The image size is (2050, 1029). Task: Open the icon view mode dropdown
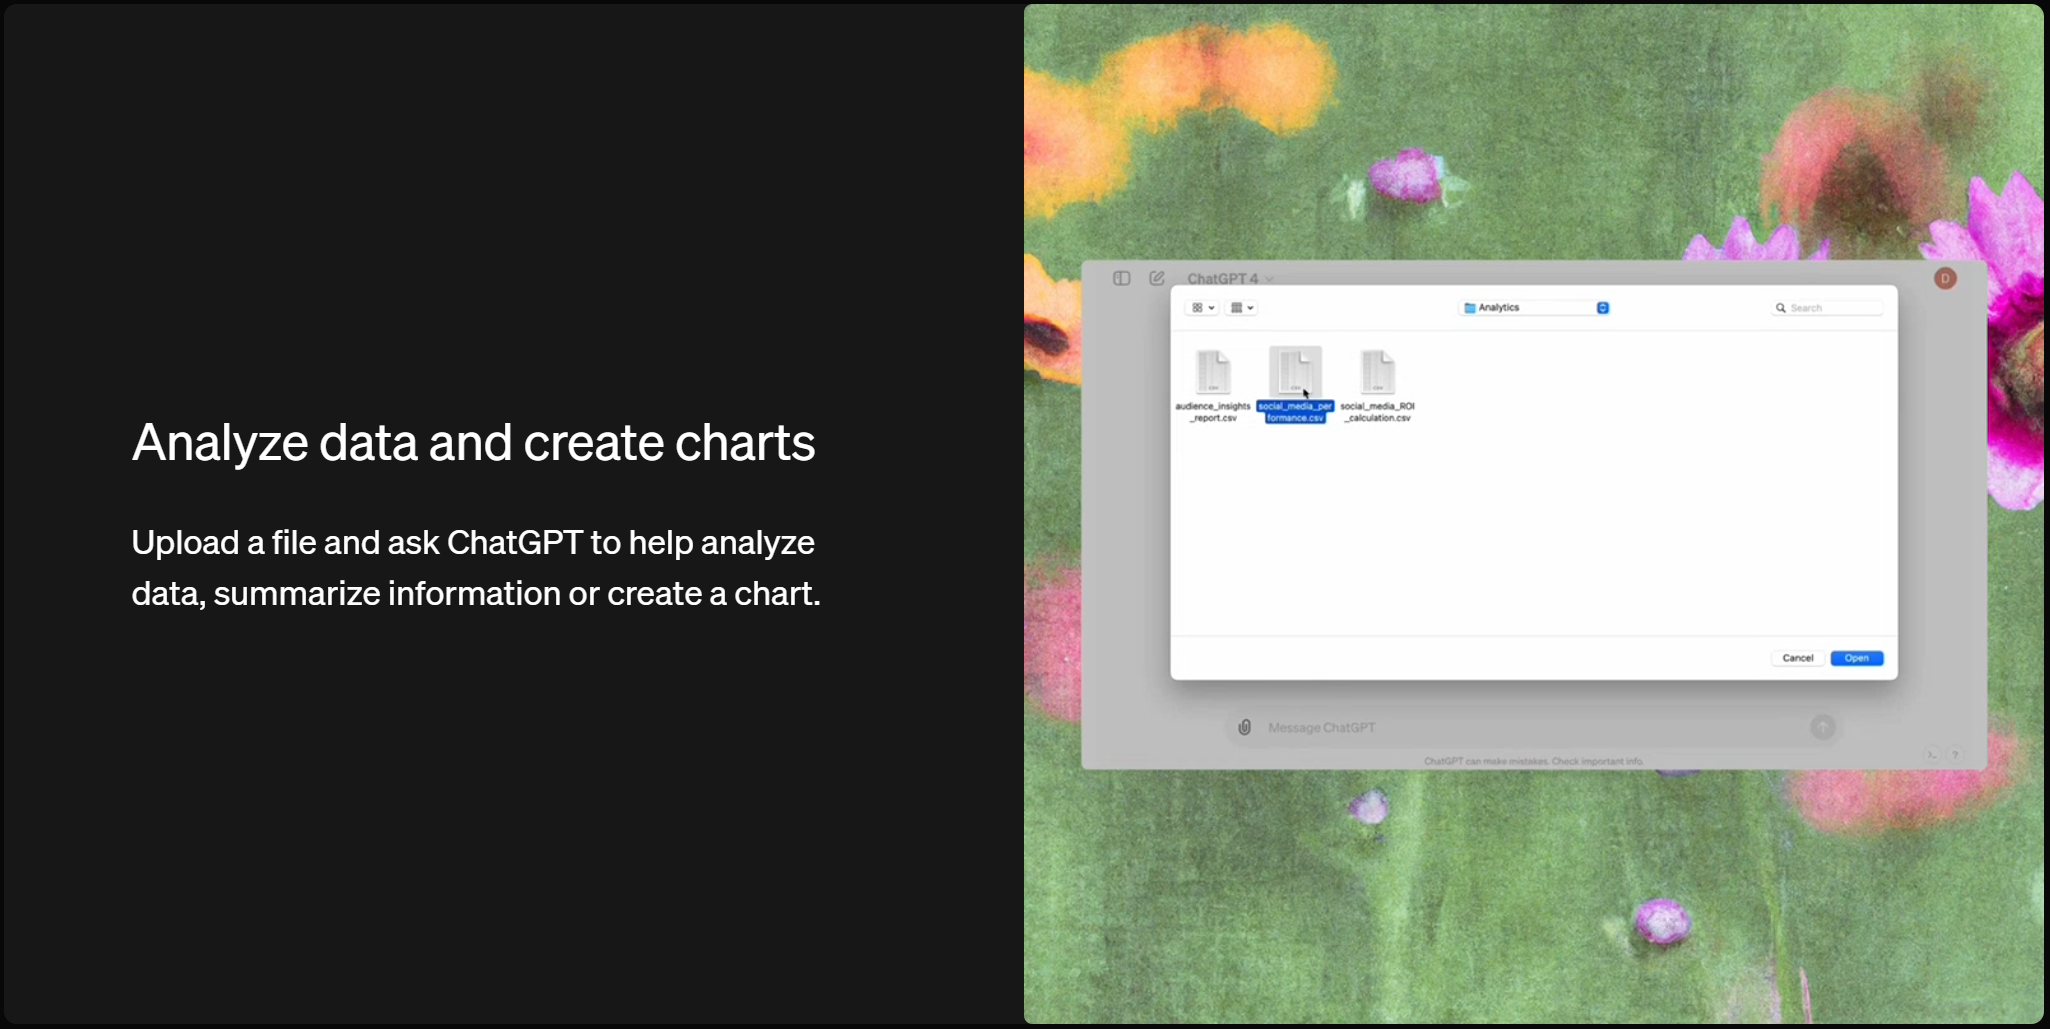(1202, 308)
